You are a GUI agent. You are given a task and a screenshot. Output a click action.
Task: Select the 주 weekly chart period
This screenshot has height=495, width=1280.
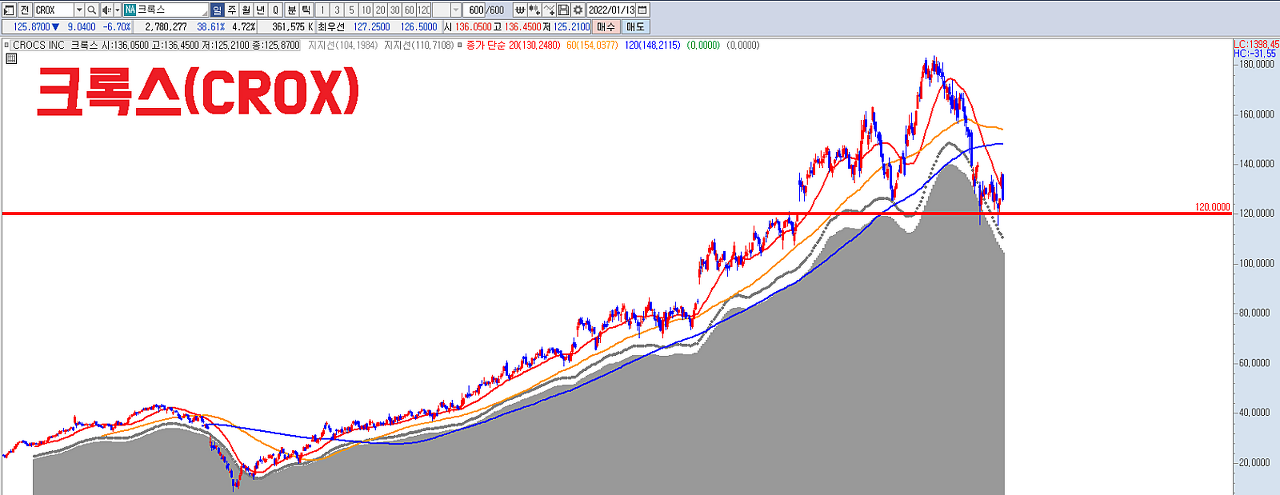pos(232,9)
